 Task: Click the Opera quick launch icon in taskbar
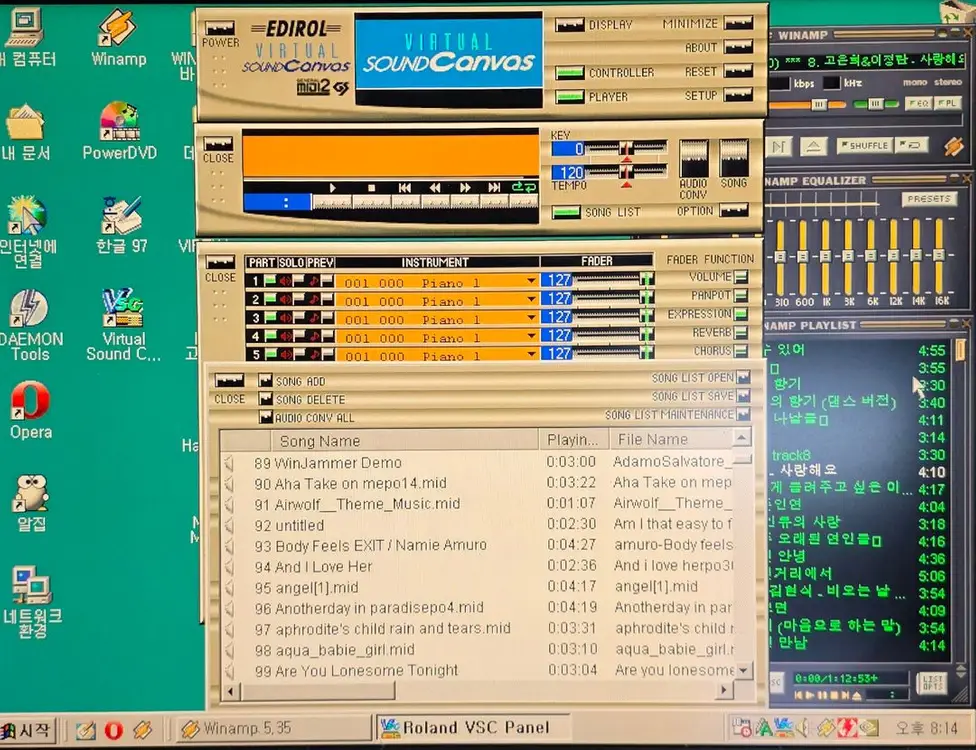click(113, 729)
